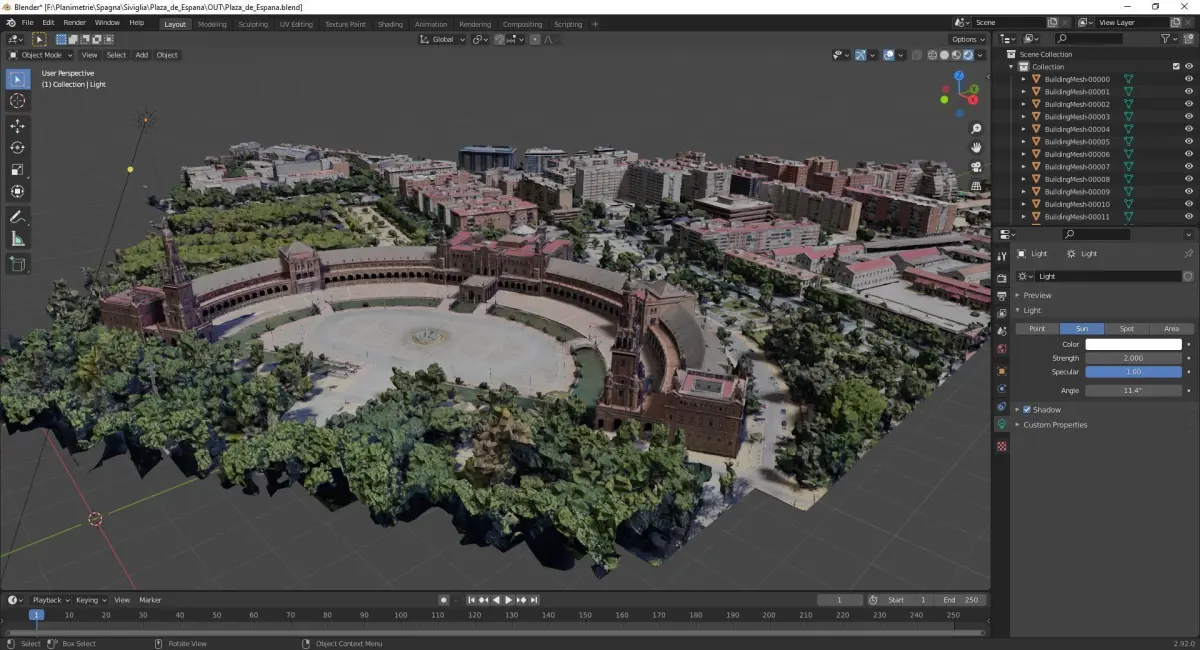Activate the Rotate tool

17,148
